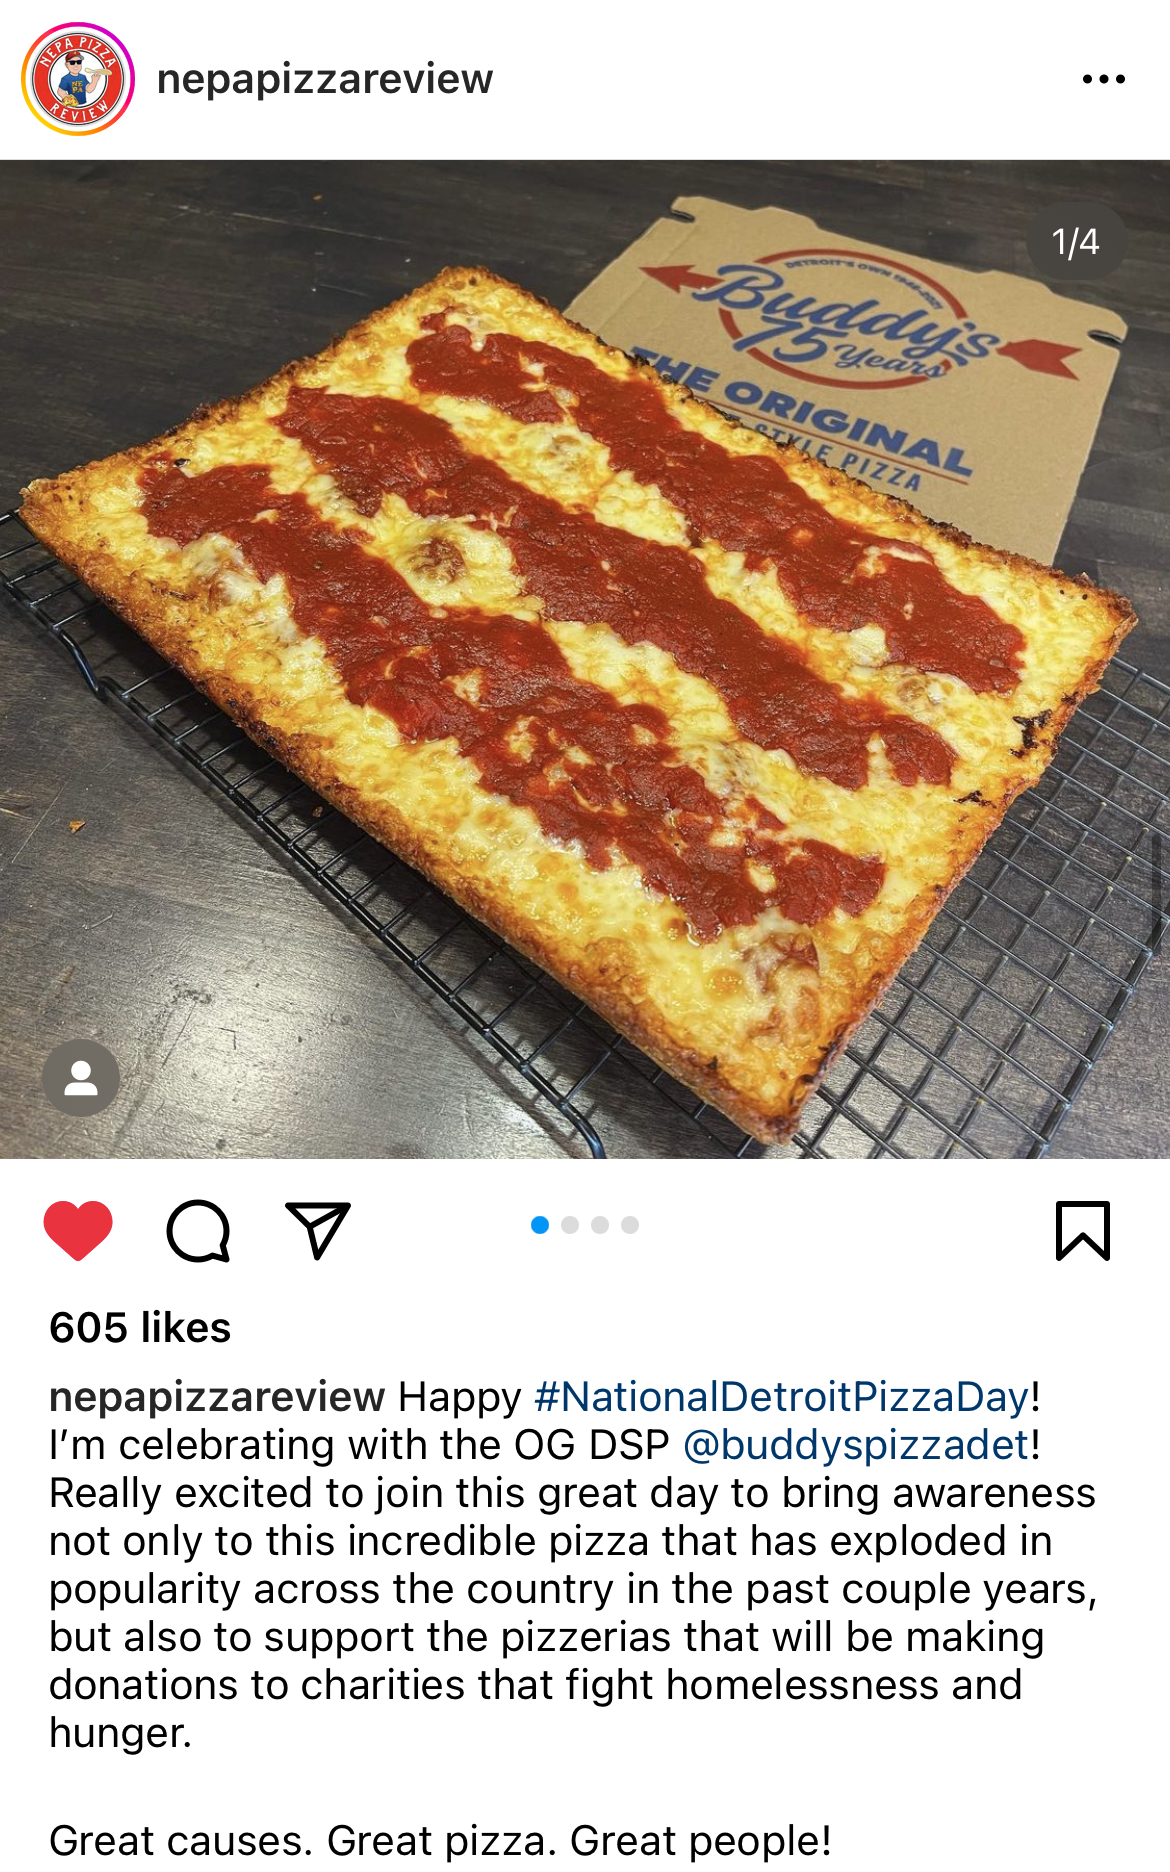Screen dimensions: 1170x1872
Task: View tagged people icon on the photo
Action: 81,1078
